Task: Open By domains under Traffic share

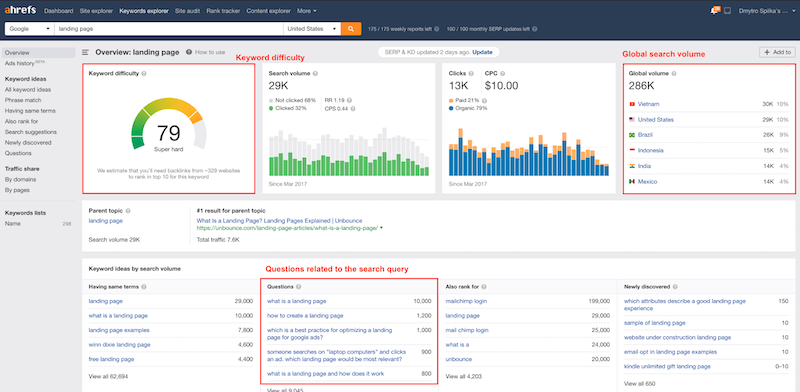Action: click(20, 180)
